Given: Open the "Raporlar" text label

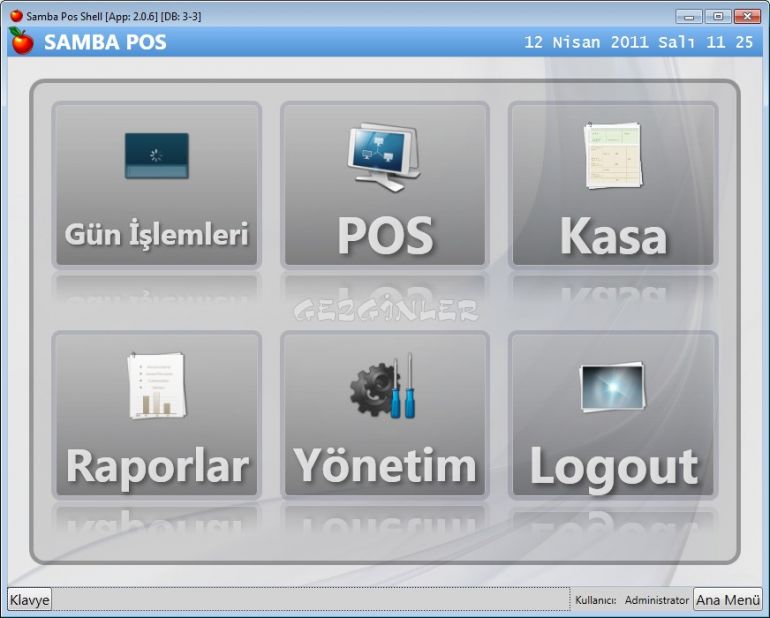Looking at the screenshot, I should coord(157,466).
